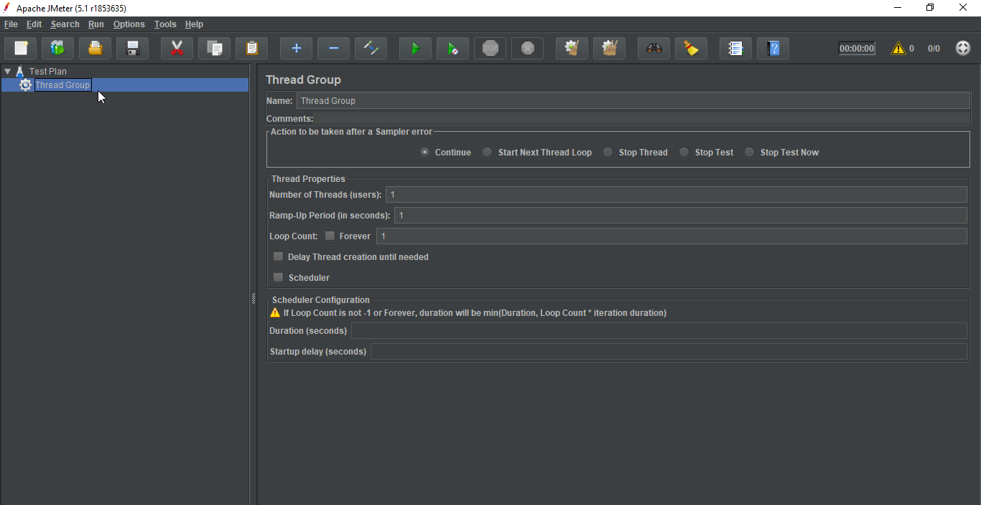Click the Thread Group gear icon

pos(25,85)
